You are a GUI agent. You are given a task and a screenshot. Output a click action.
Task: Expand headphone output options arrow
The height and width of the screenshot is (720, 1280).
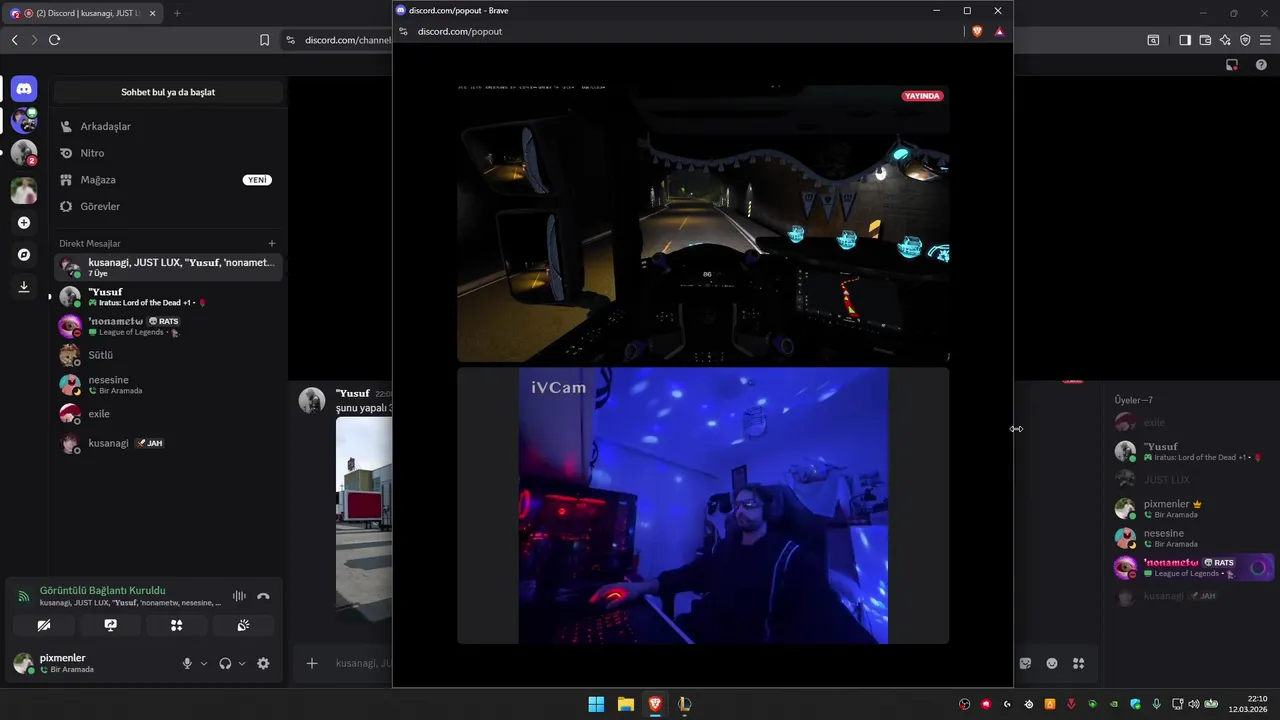(x=242, y=663)
